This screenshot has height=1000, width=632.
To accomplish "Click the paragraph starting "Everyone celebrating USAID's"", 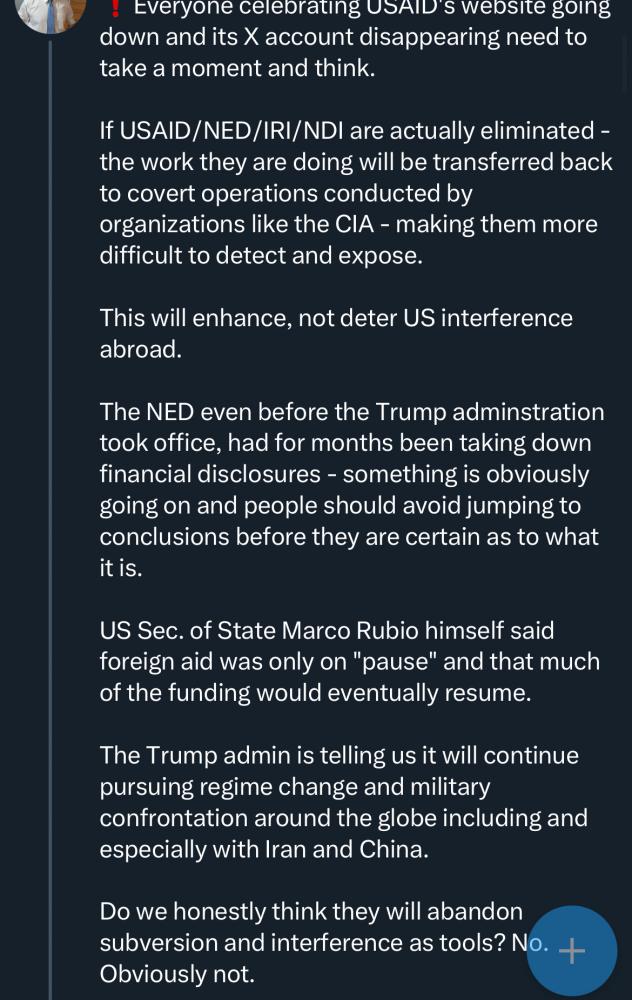I will pyautogui.click(x=355, y=38).
